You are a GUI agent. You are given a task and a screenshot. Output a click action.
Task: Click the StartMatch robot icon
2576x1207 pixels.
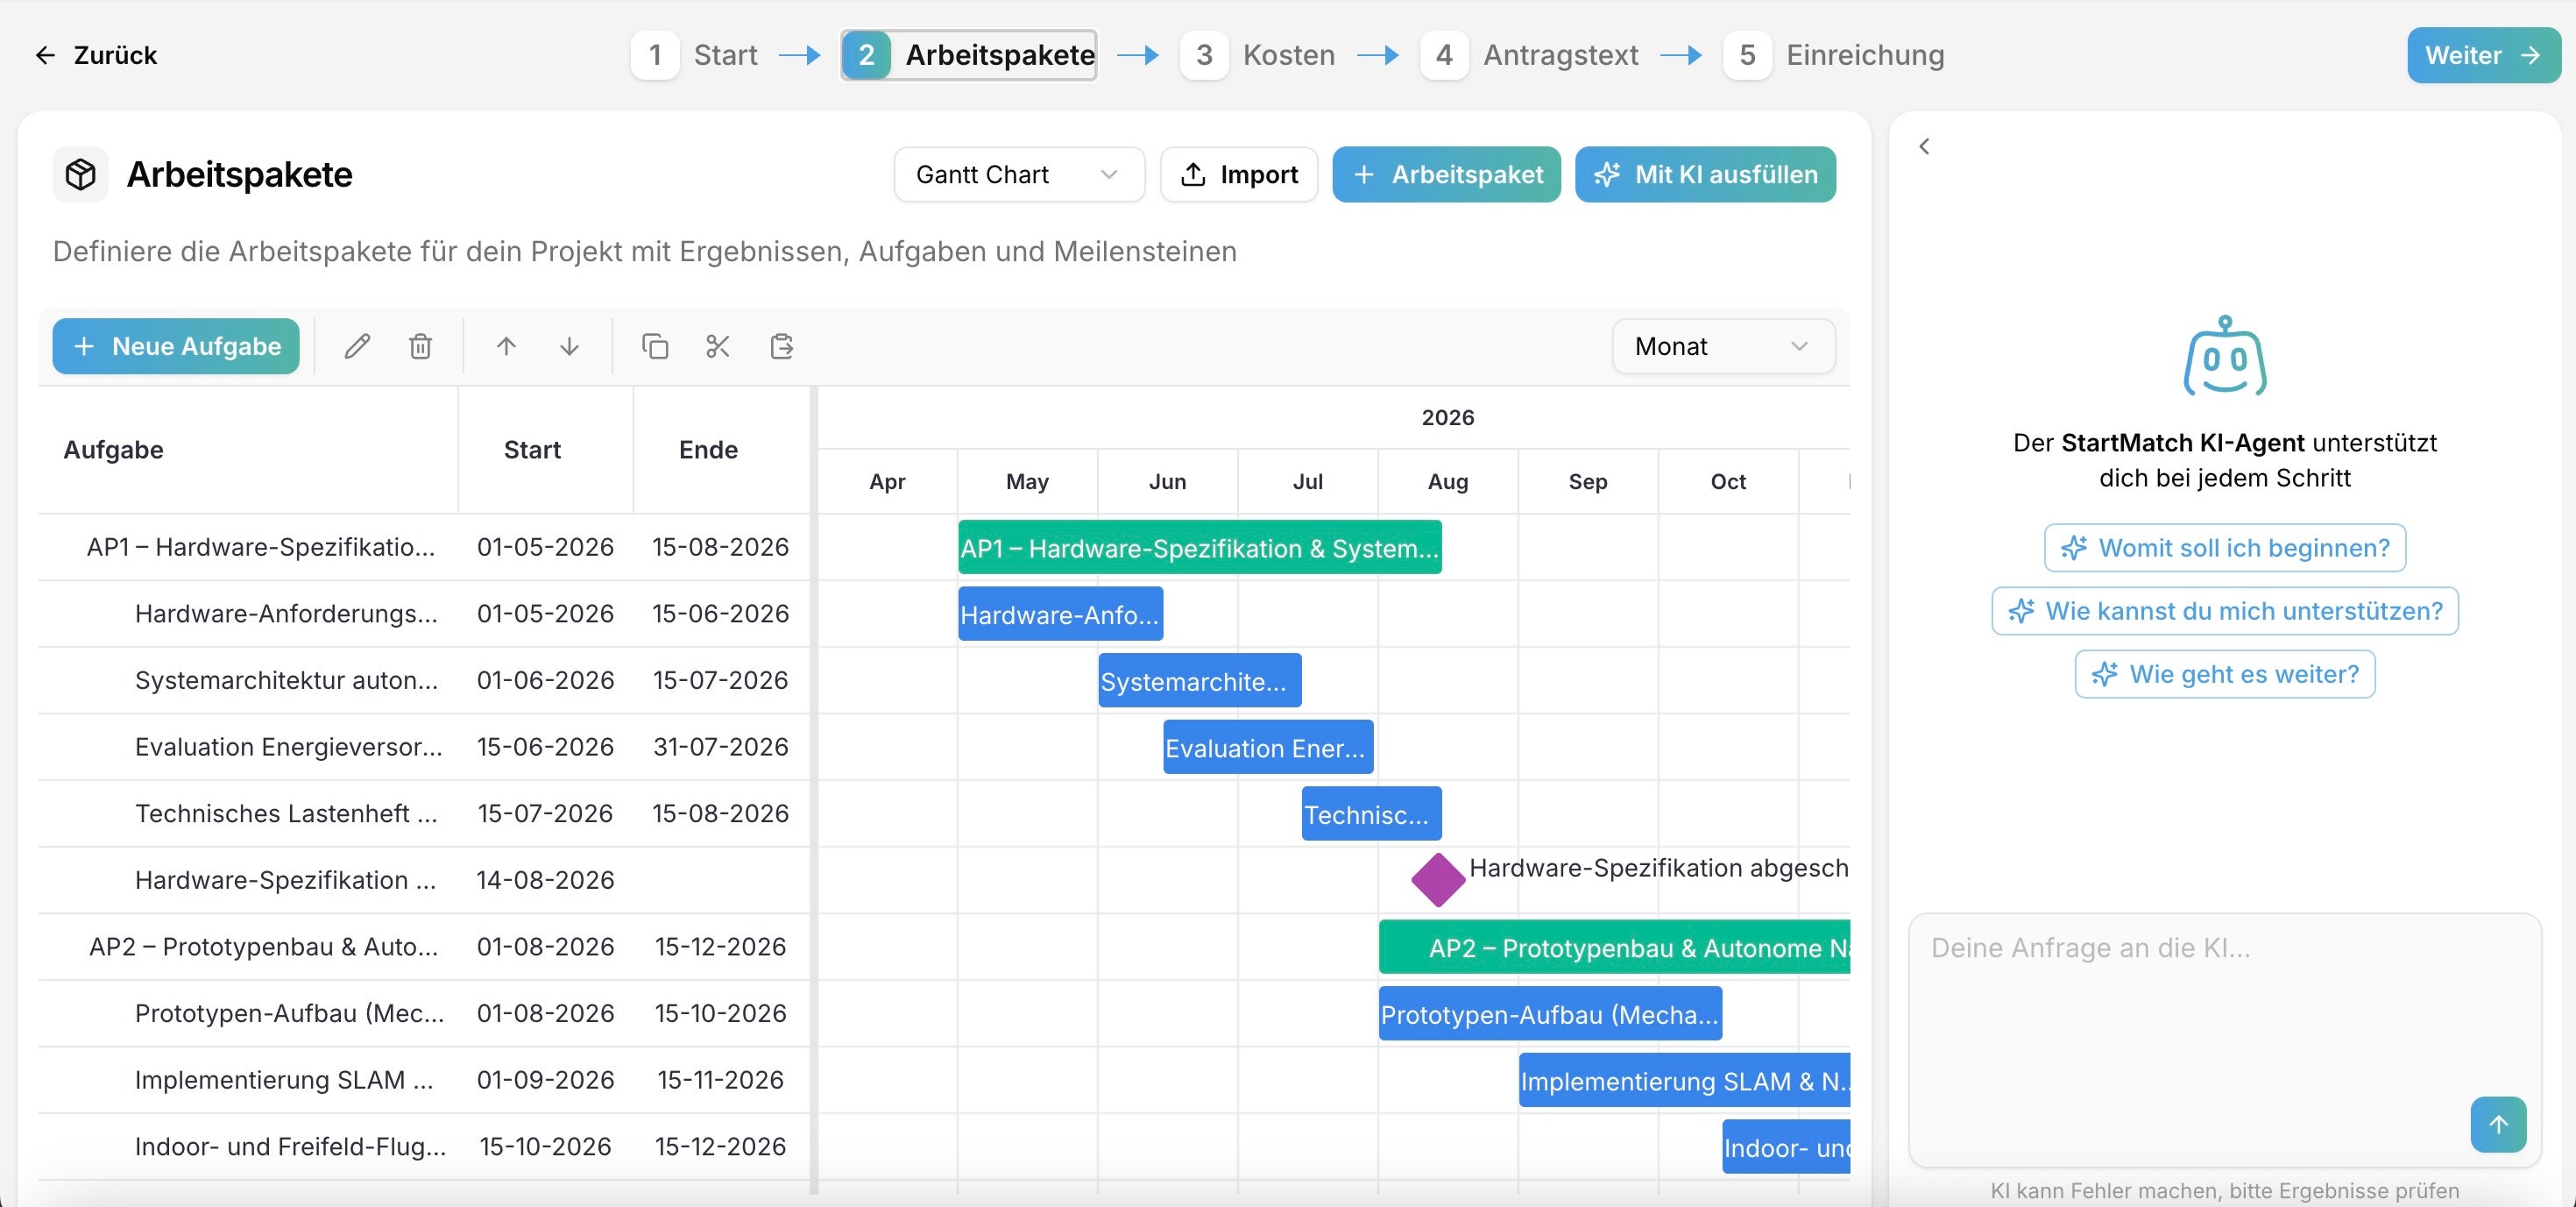[x=2225, y=356]
